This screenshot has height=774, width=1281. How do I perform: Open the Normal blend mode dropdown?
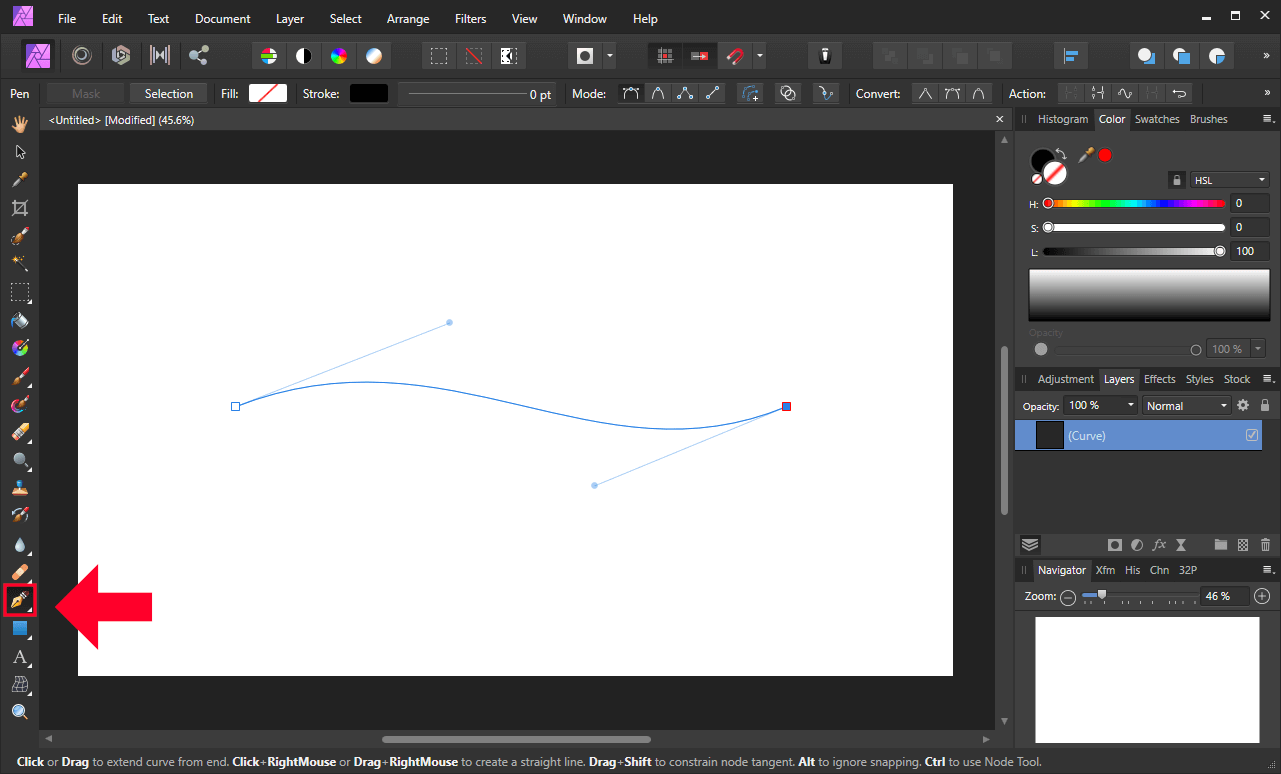point(1186,406)
